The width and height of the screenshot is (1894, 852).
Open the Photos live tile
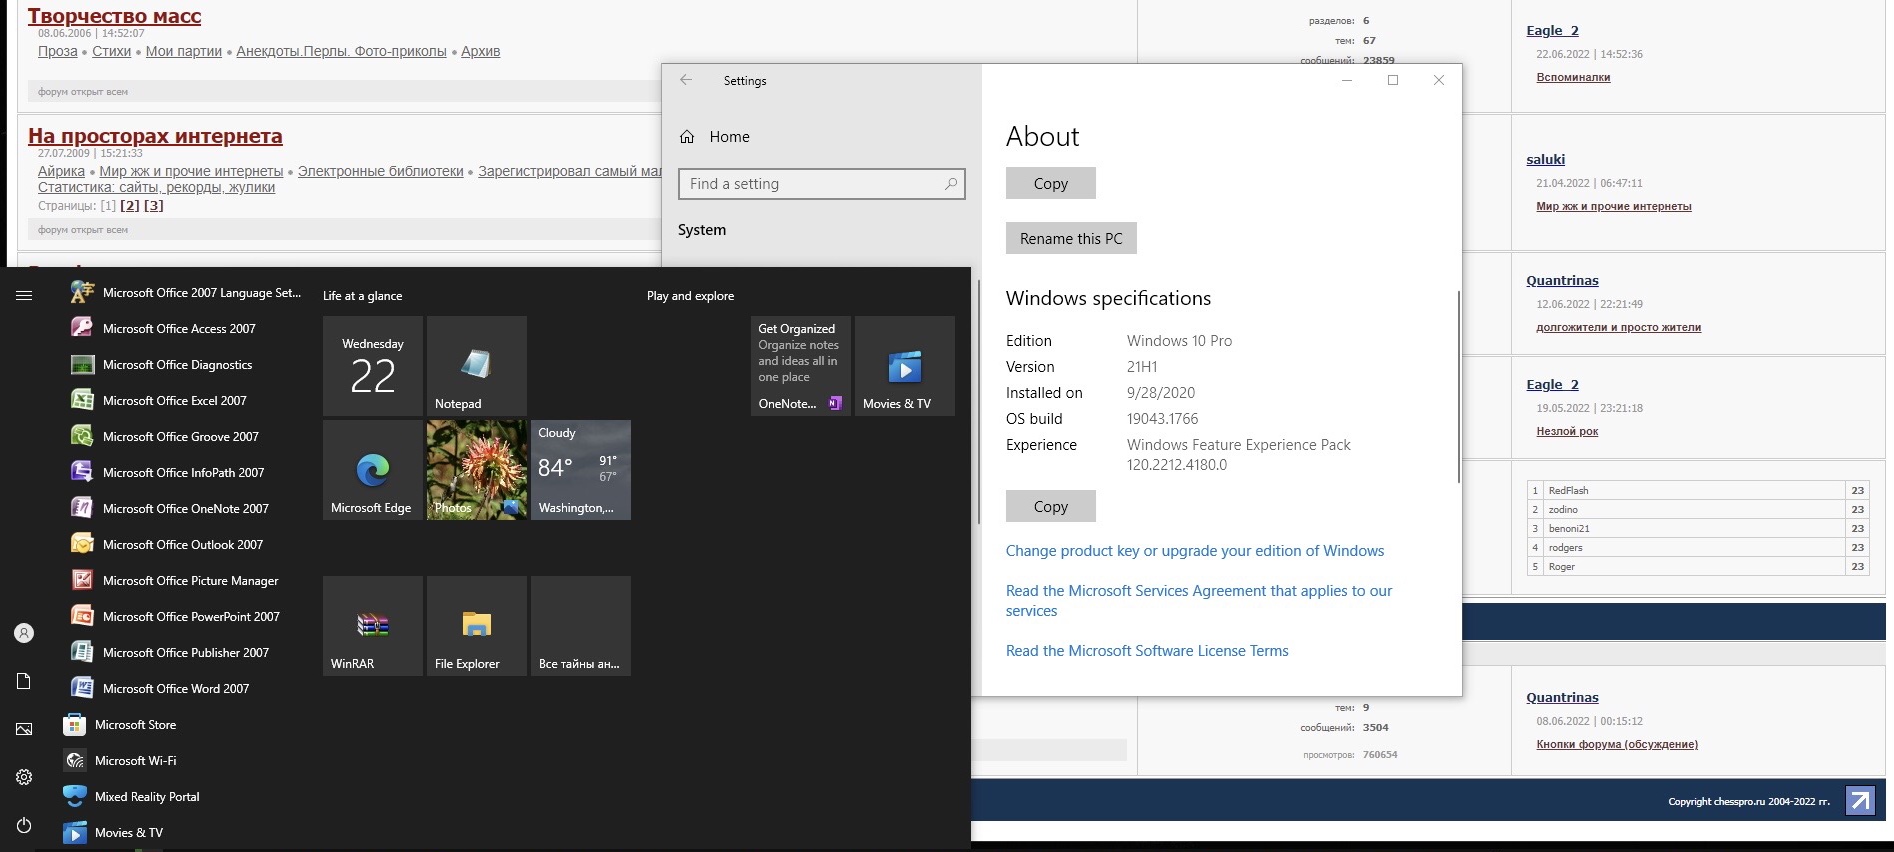click(476, 470)
